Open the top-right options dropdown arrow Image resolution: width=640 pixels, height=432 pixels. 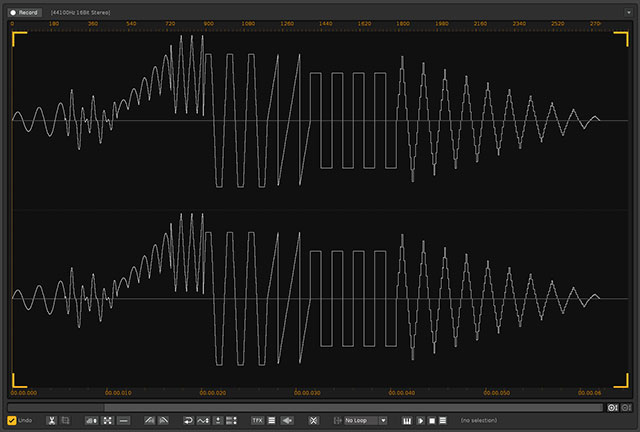tap(629, 13)
